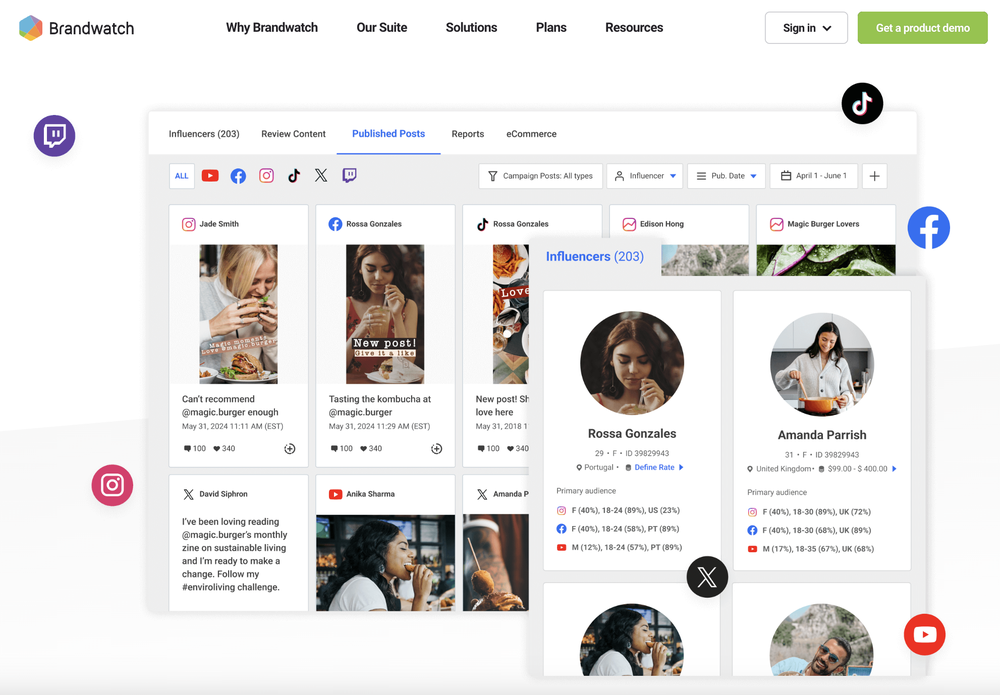Click the Amanda Parrish name
Image resolution: width=1000 pixels, height=695 pixels.
(x=822, y=435)
